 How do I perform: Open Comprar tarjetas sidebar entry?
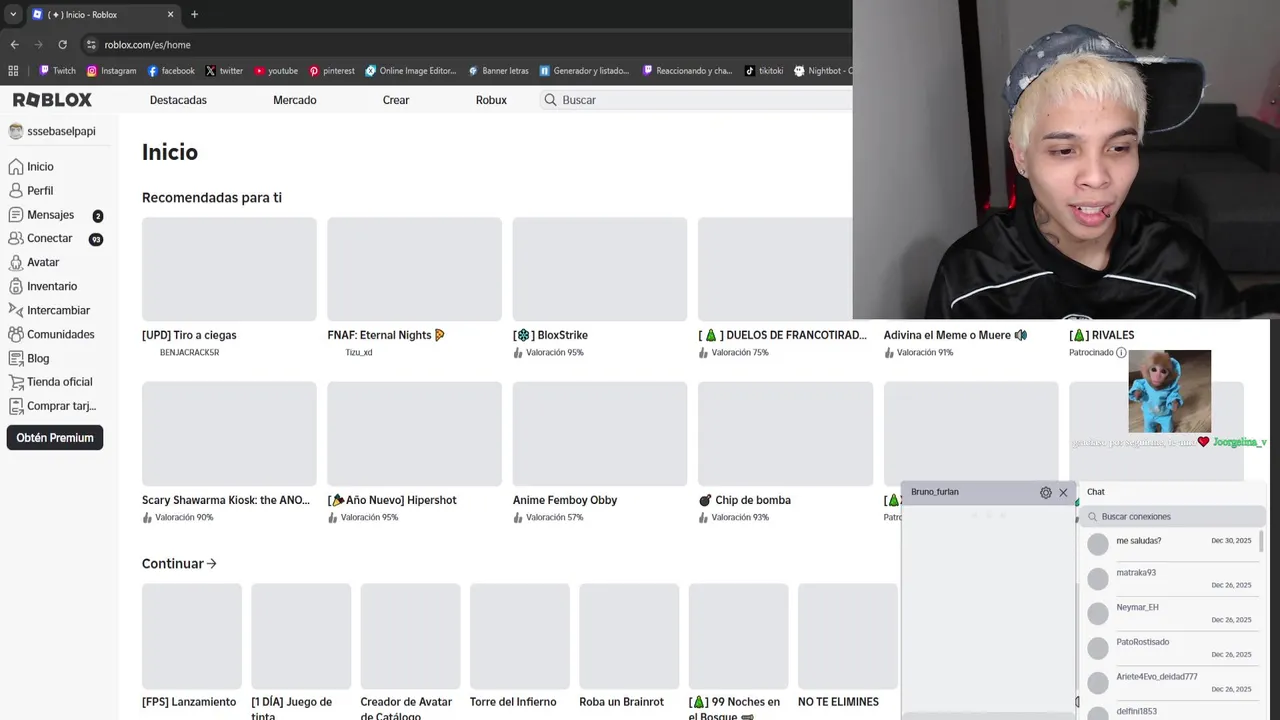tap(61, 406)
